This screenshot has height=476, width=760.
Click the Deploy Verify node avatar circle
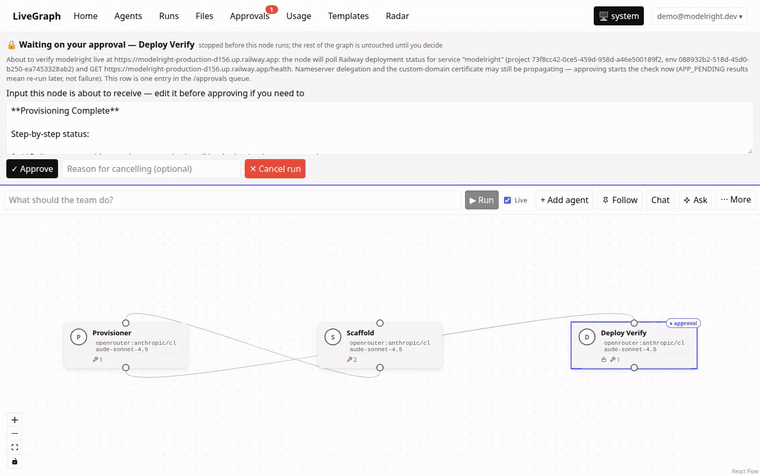[x=586, y=336]
